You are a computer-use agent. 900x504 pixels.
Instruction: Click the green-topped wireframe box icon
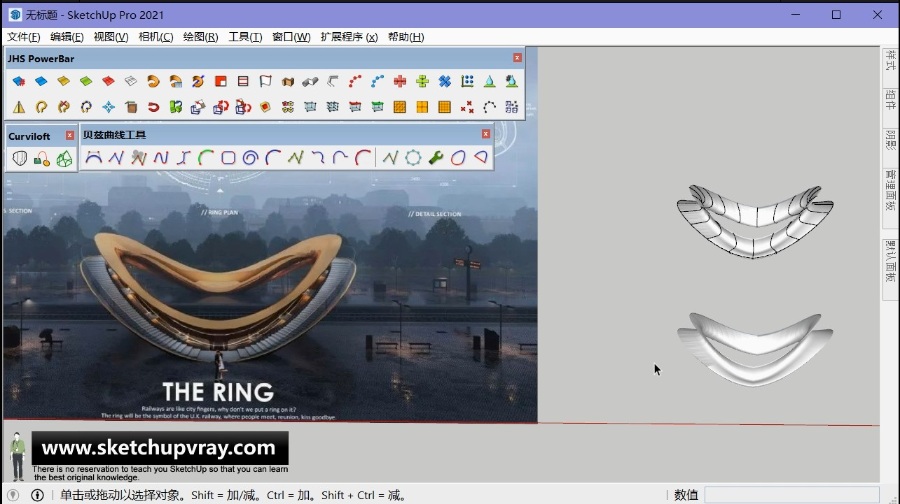[x=377, y=107]
